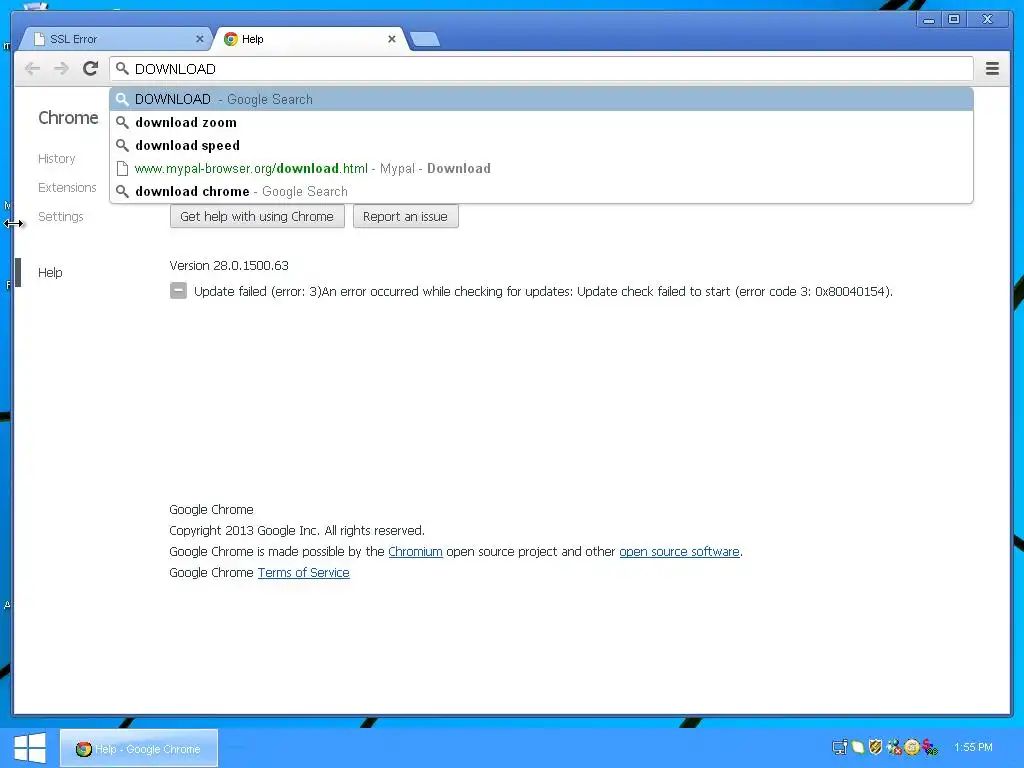The width and height of the screenshot is (1024, 768).
Task: Click the network computer tray icon
Action: [840, 747]
